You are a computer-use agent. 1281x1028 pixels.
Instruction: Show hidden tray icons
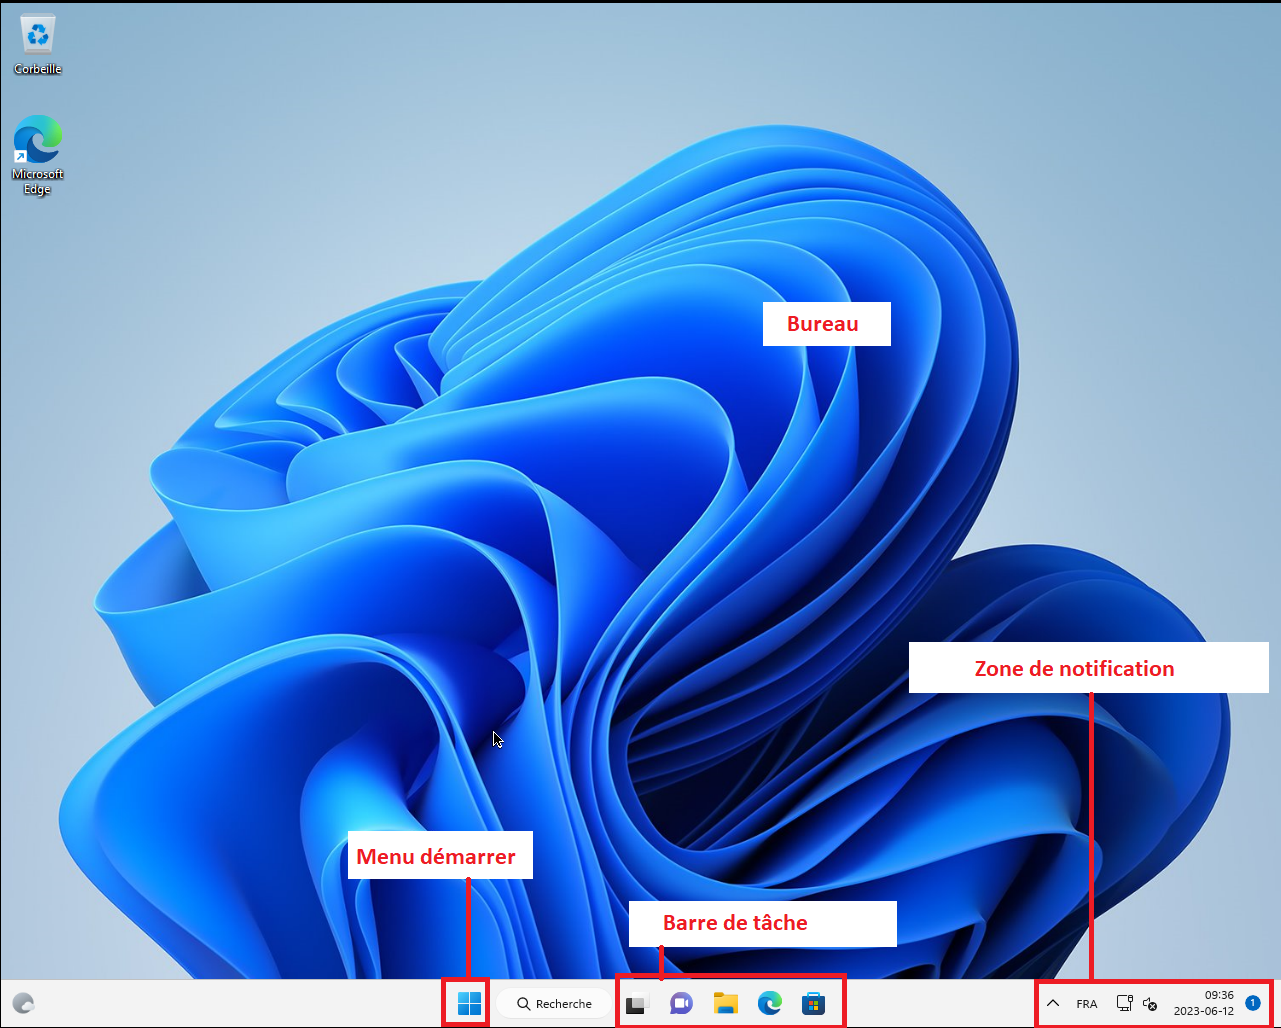pyautogui.click(x=1052, y=1003)
